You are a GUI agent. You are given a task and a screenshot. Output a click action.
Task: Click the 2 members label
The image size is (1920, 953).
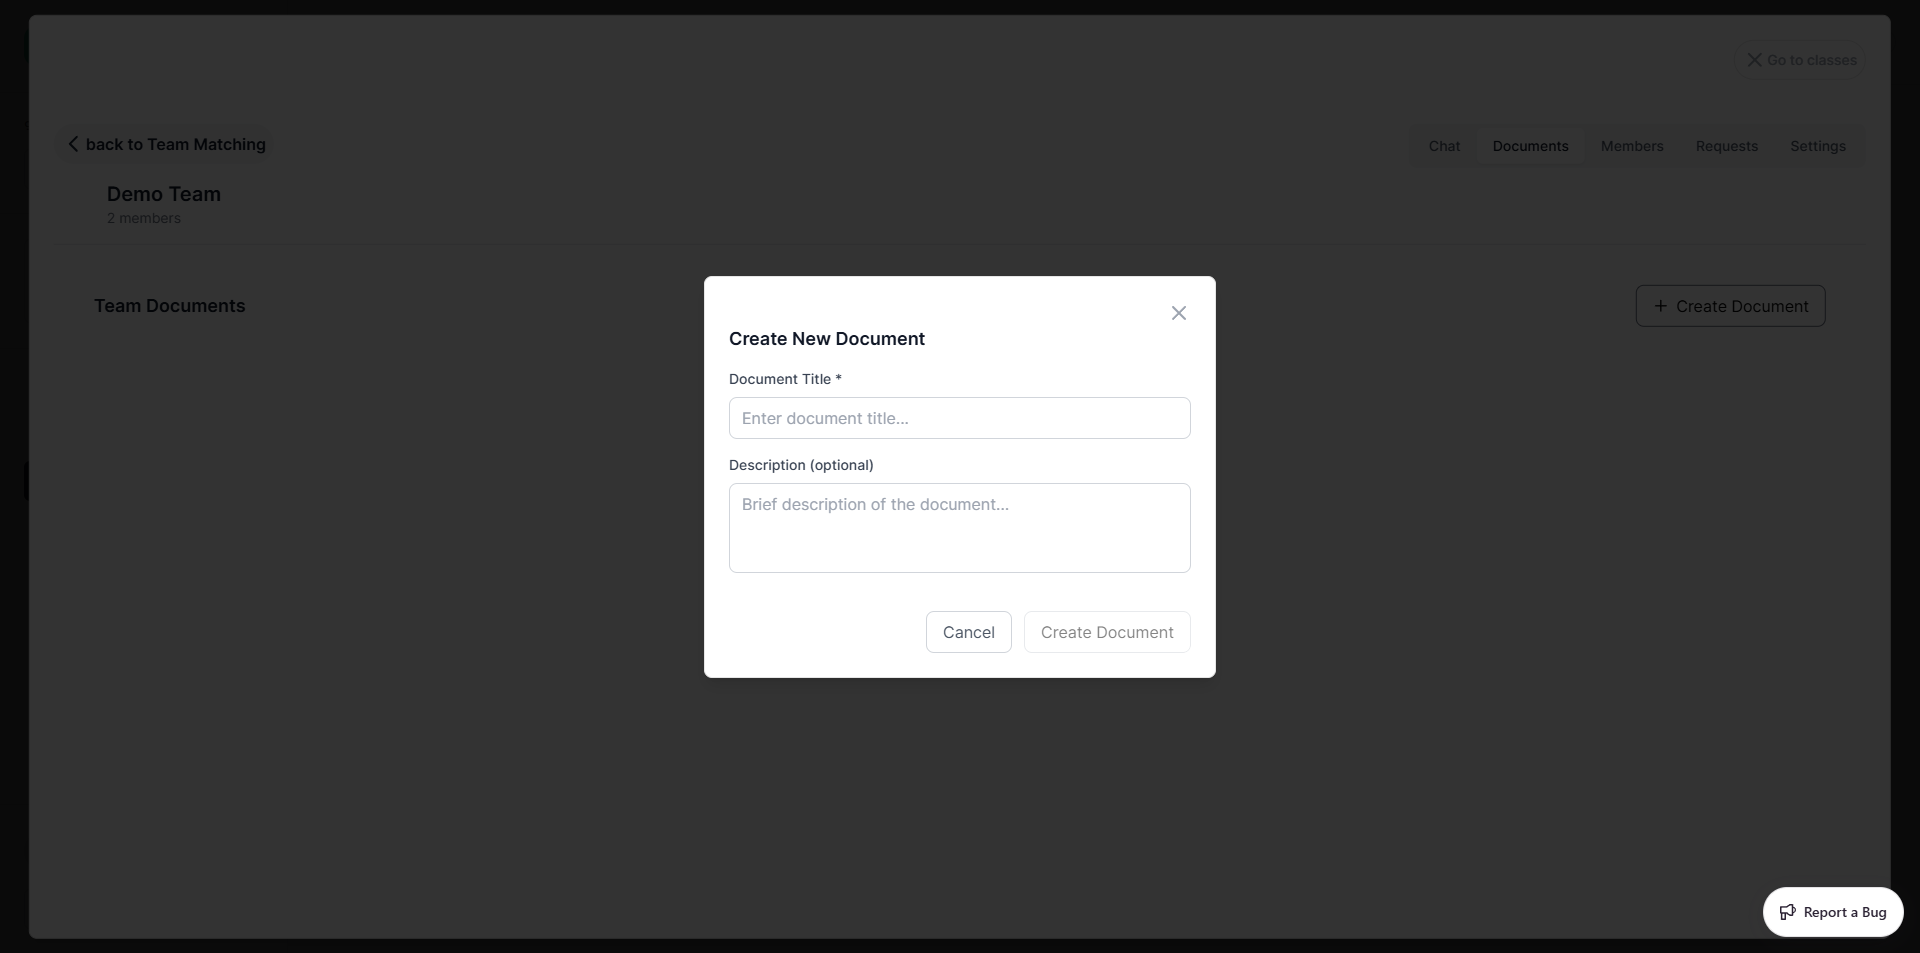pyautogui.click(x=143, y=217)
